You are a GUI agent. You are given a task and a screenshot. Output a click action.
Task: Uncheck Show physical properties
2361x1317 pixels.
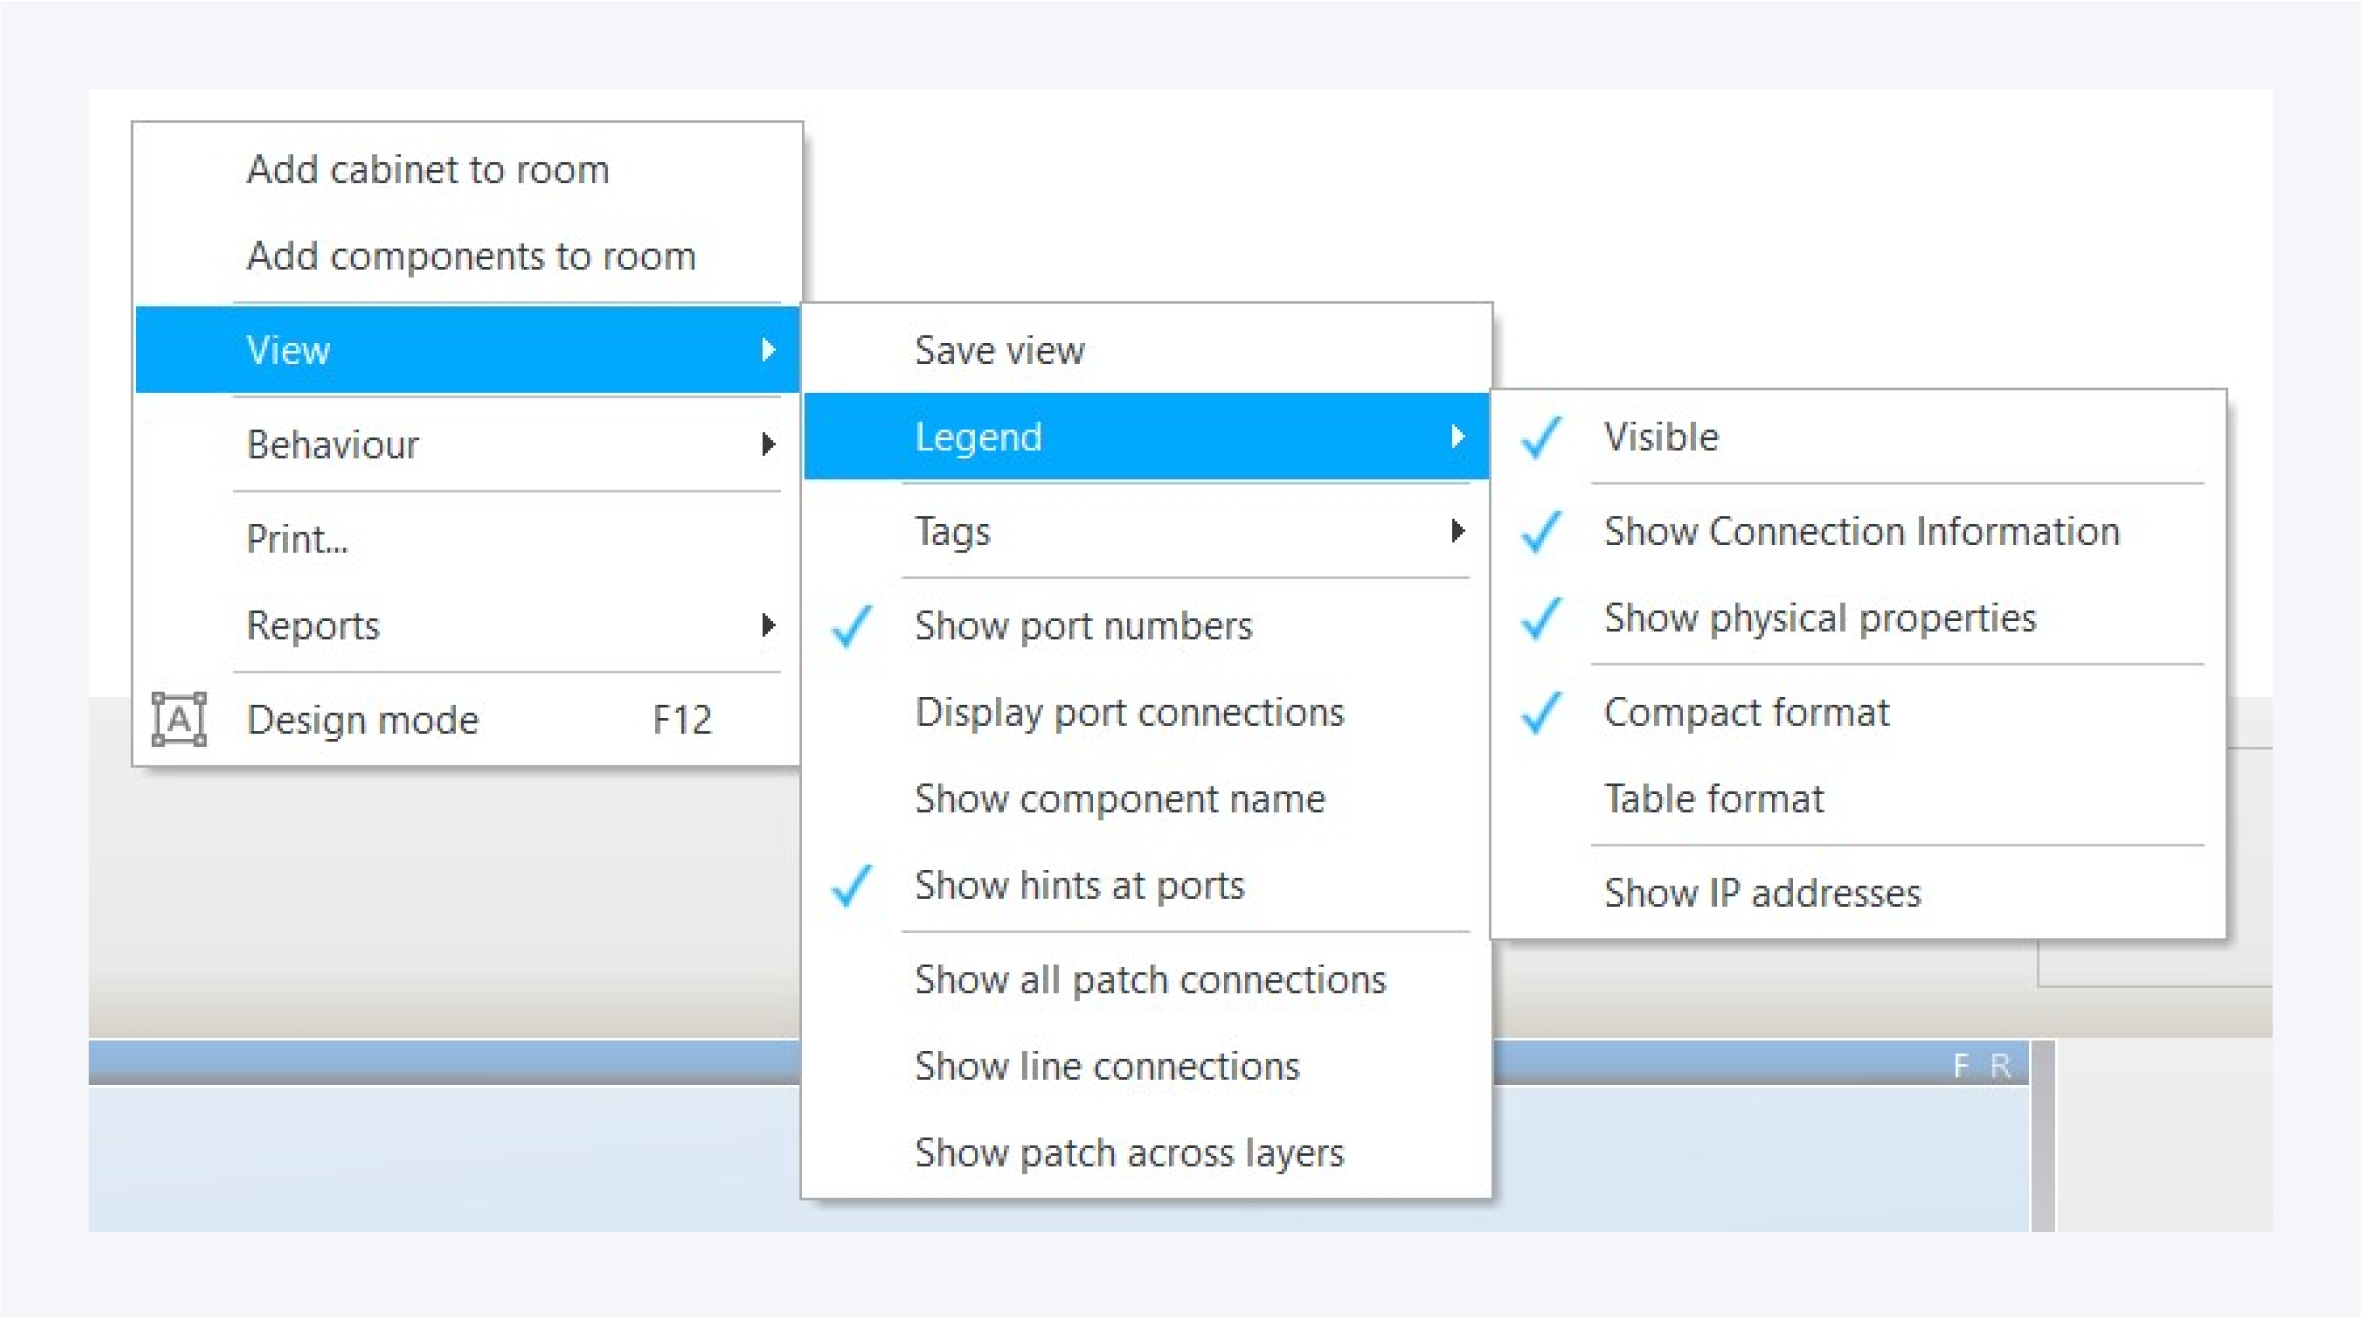pos(1819,618)
